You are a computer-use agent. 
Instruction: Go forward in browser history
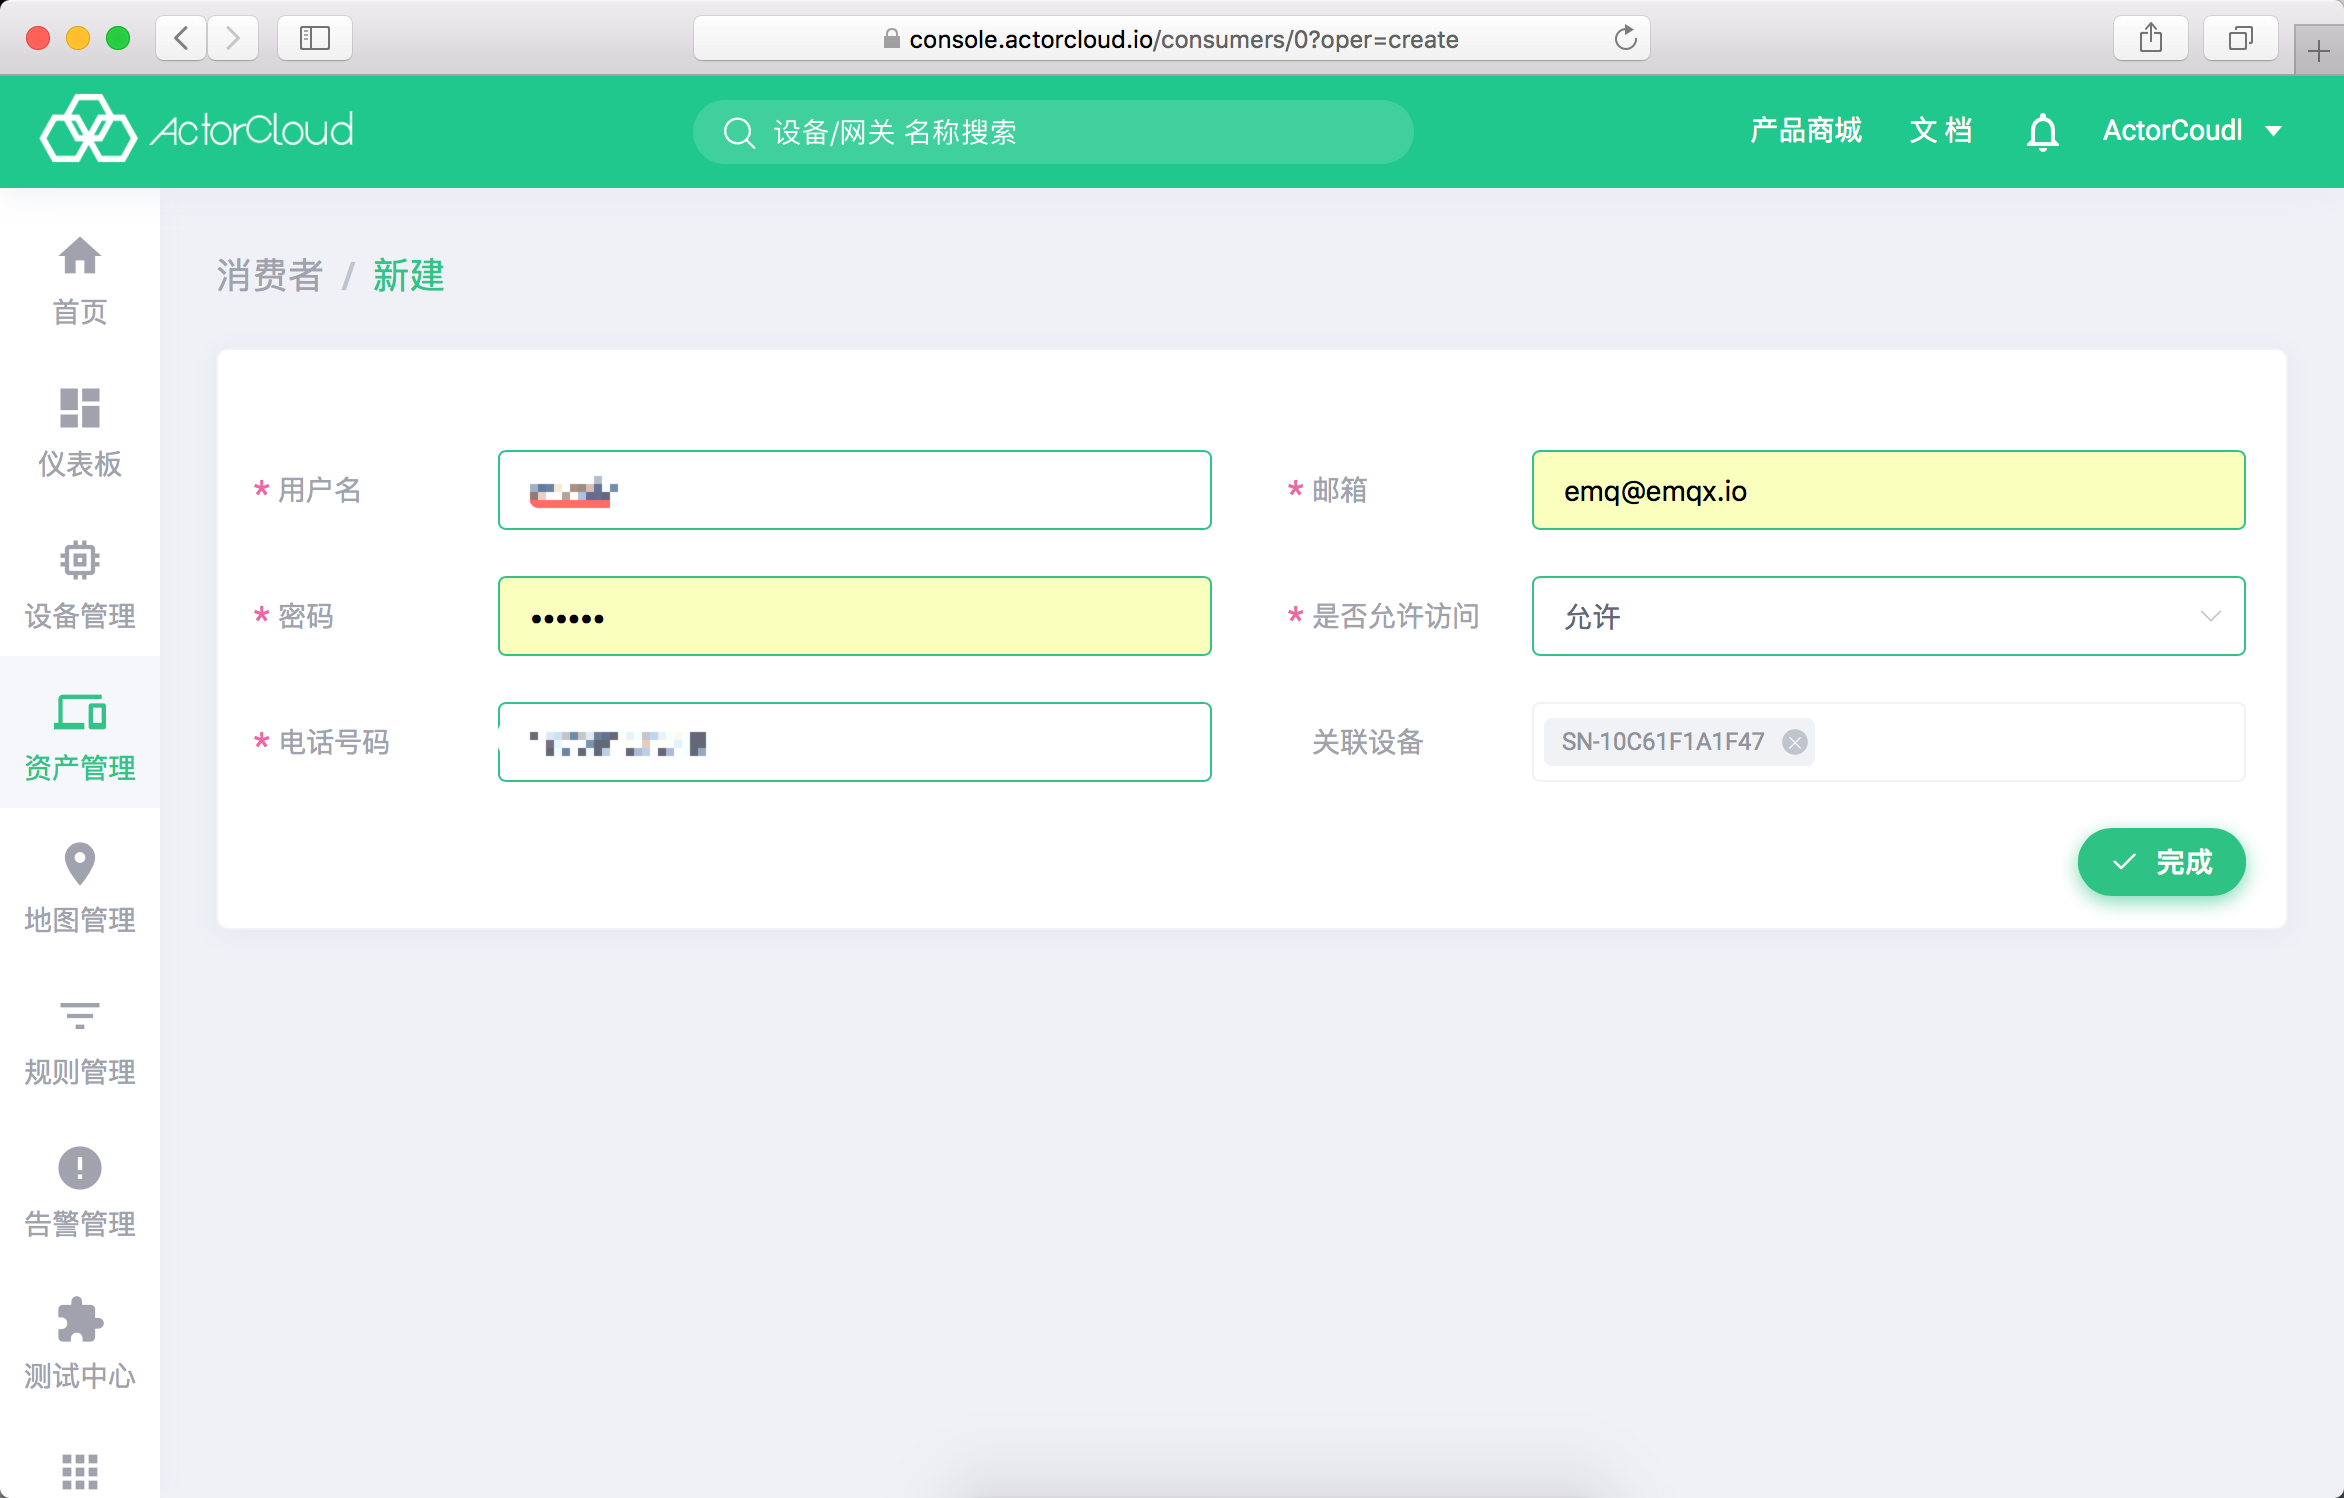[x=233, y=39]
